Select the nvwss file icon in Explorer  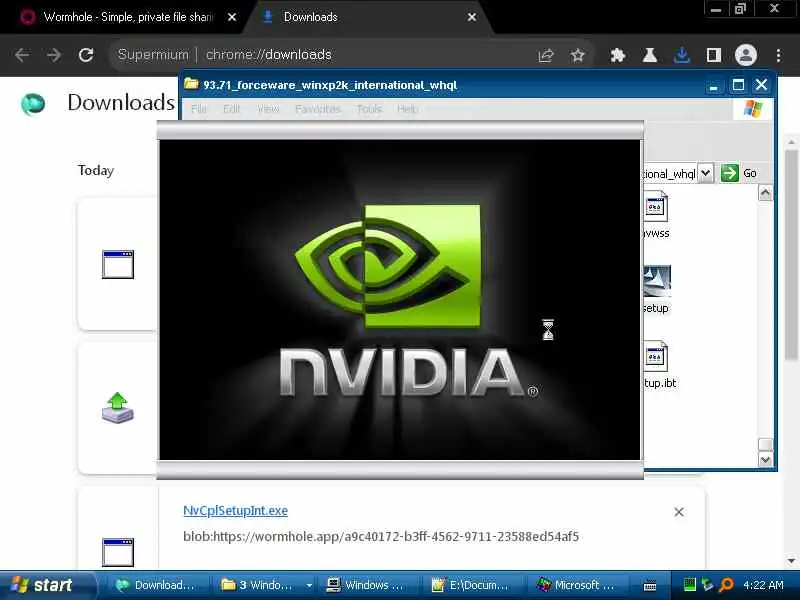tap(656, 207)
